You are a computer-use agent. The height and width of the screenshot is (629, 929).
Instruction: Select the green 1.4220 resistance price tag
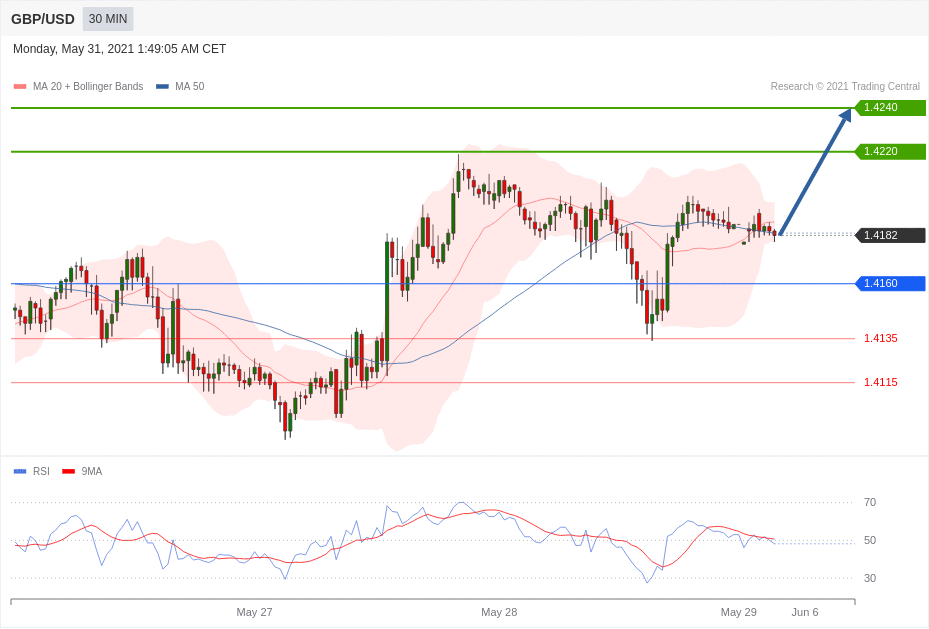pyautogui.click(x=890, y=152)
